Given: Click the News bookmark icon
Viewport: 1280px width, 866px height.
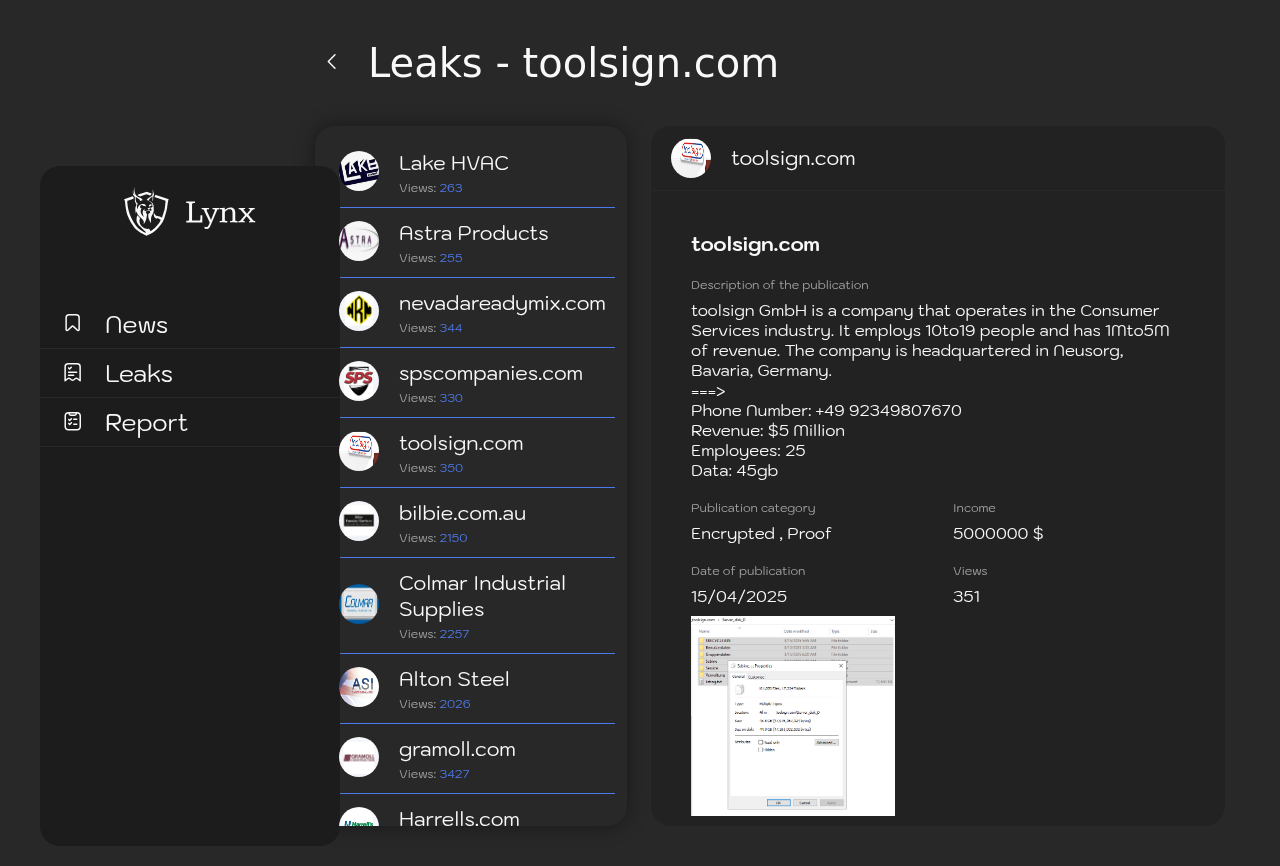Looking at the screenshot, I should (x=73, y=323).
